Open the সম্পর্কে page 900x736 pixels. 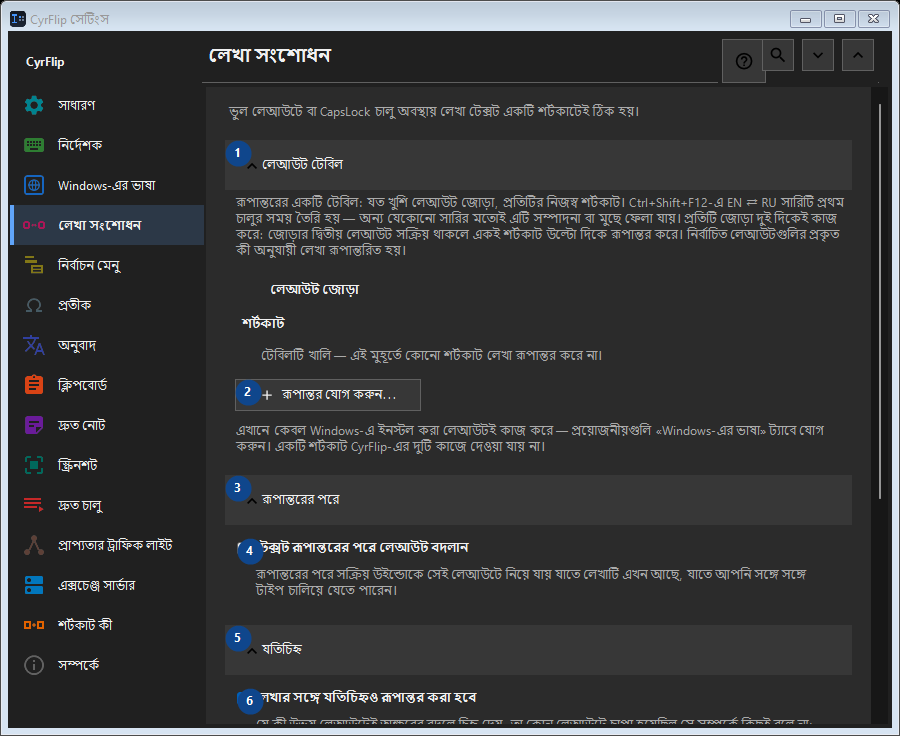coord(107,665)
